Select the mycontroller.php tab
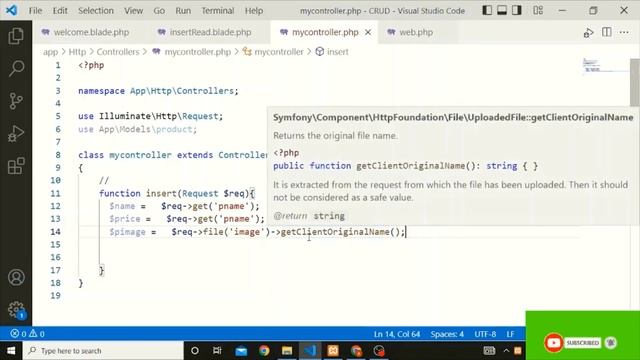Screen dimensions: 640x360 (325, 32)
